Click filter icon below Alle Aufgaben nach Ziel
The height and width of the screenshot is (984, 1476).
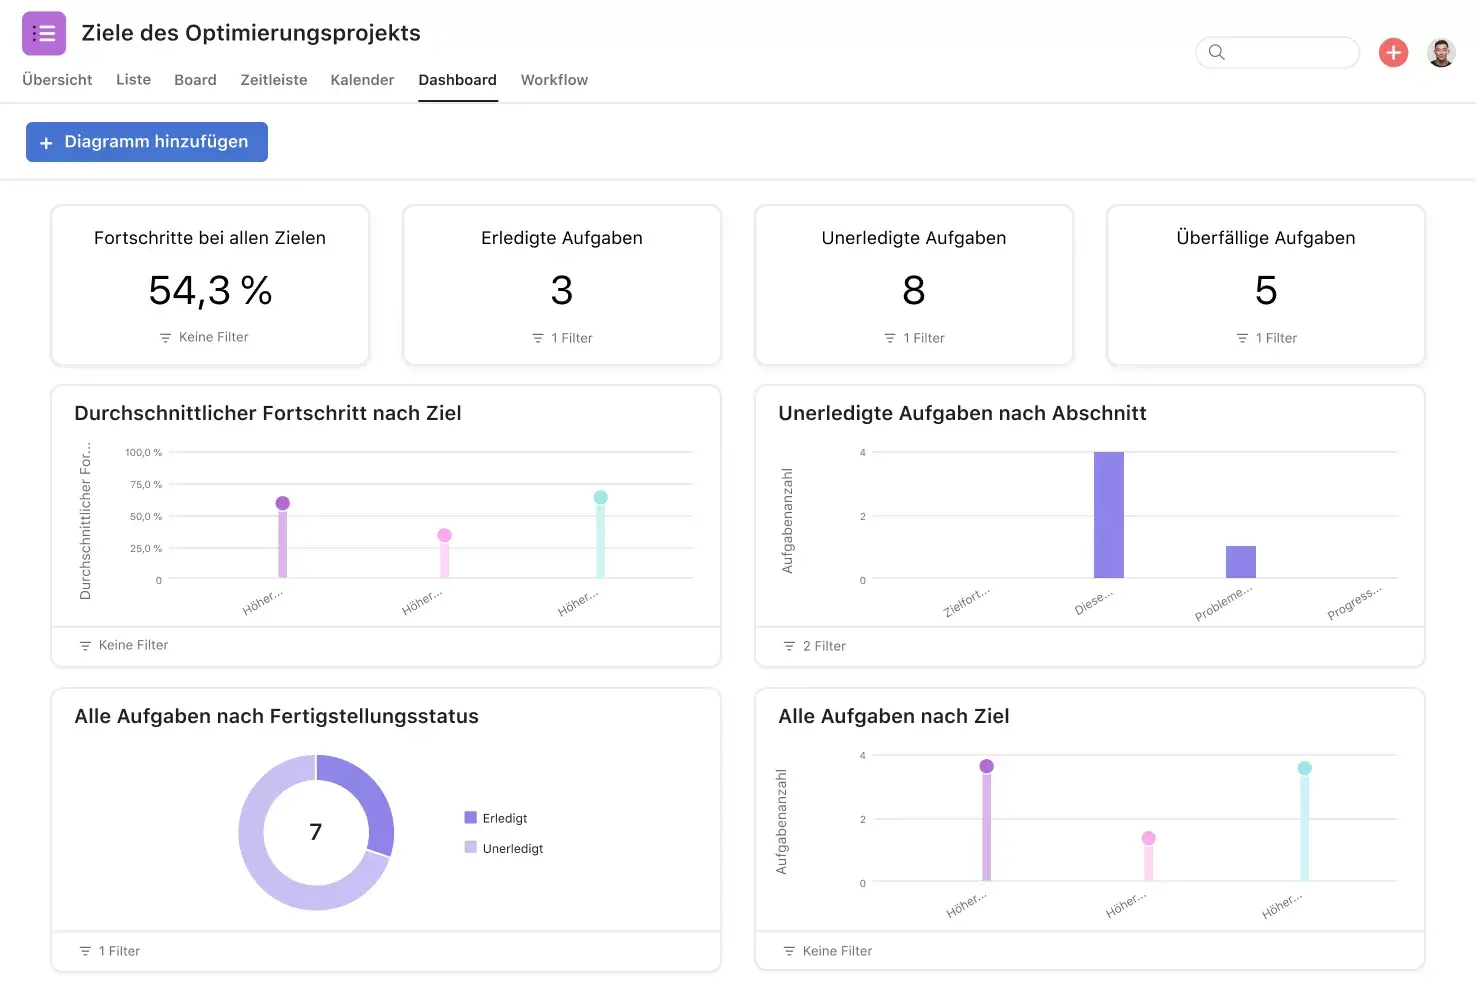(789, 952)
